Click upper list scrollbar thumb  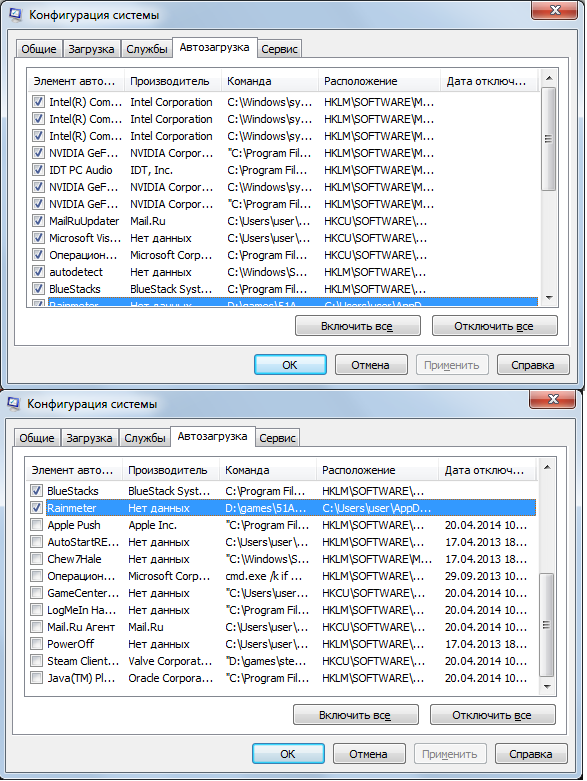[549, 139]
